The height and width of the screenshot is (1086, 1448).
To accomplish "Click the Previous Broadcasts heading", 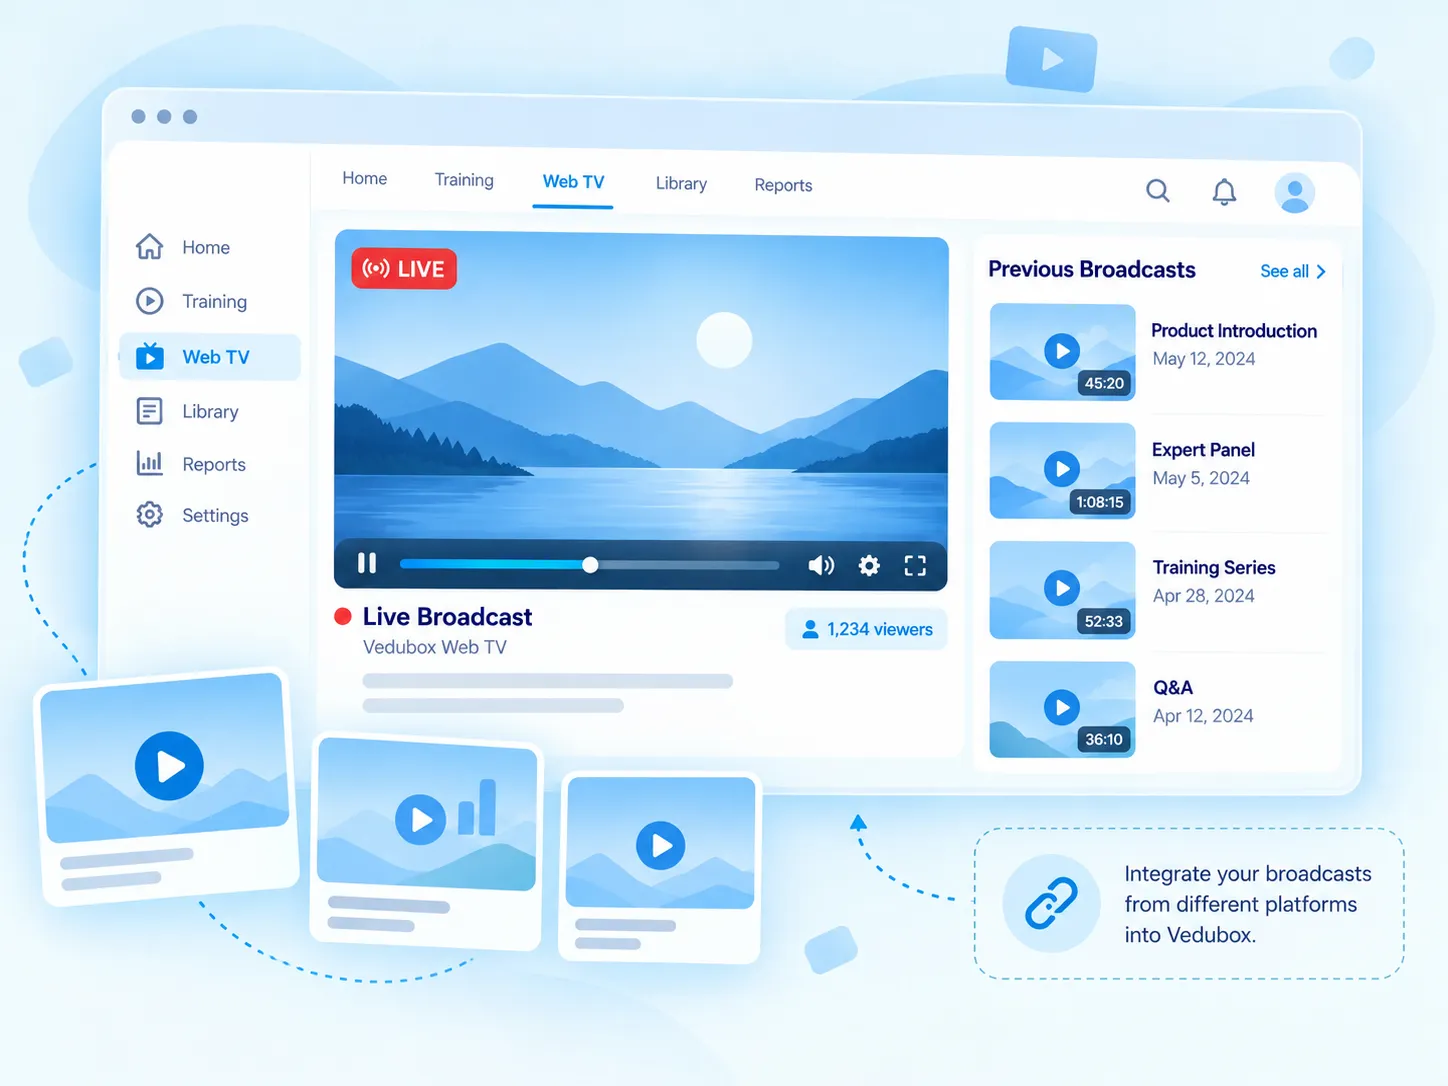I will (x=1092, y=270).
